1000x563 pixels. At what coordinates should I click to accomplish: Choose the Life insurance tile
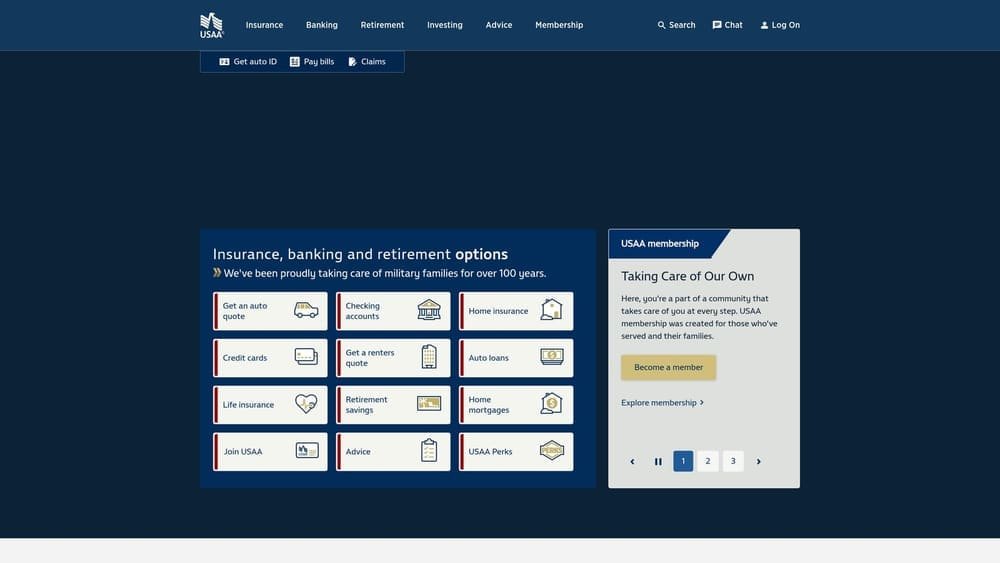tap(270, 405)
